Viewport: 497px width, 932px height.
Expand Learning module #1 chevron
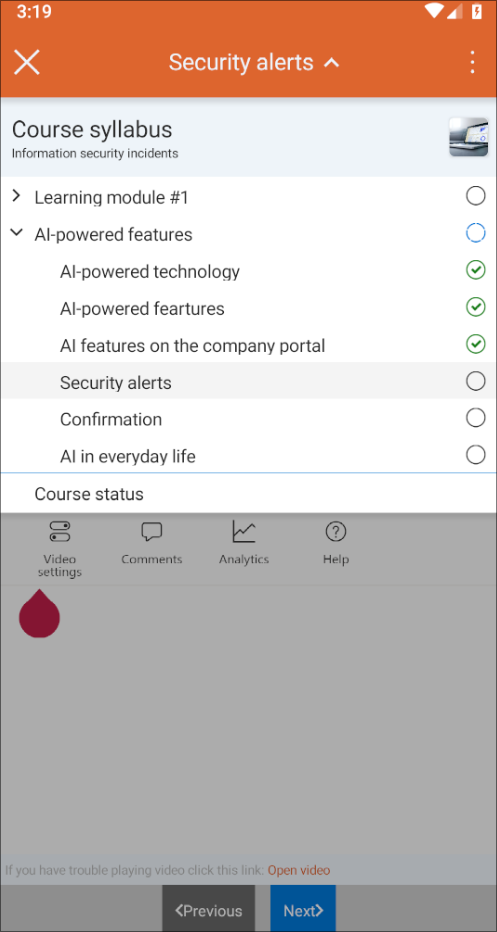point(17,196)
